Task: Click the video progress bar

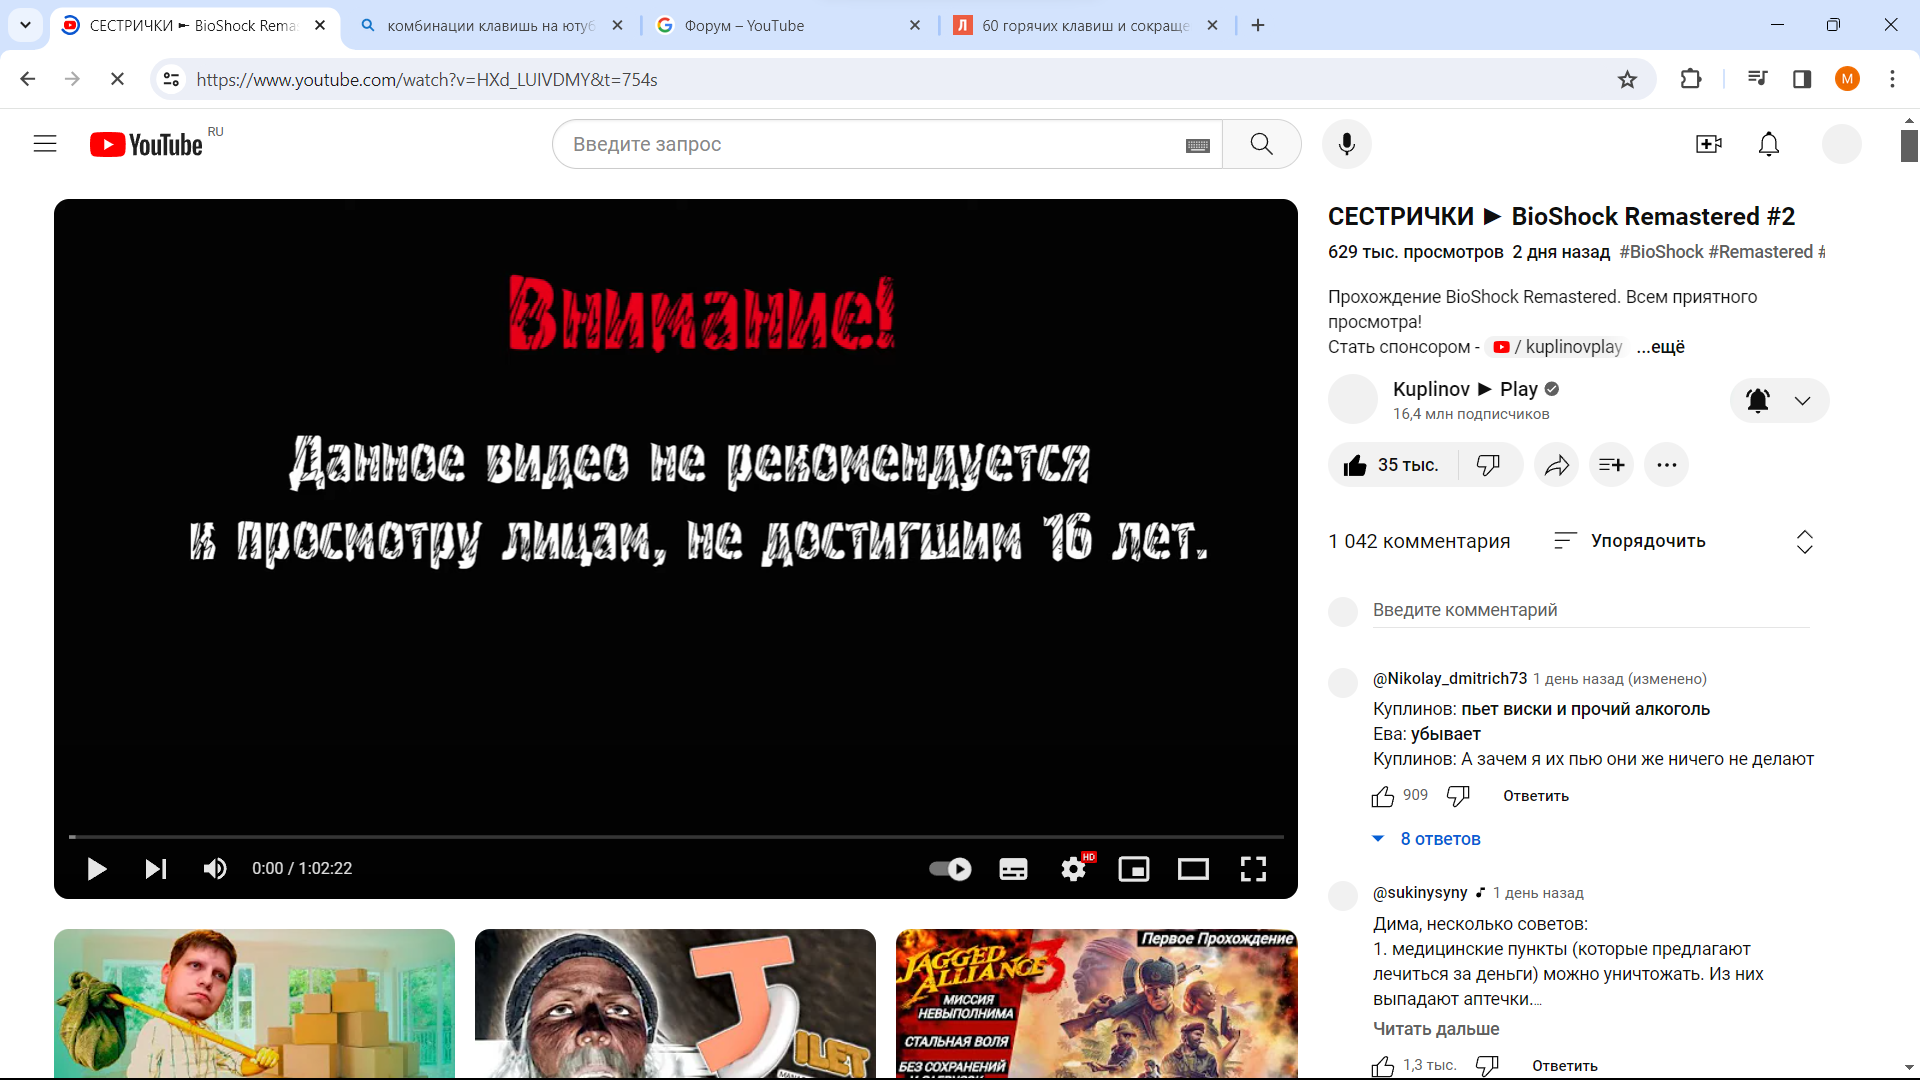Action: 676,836
